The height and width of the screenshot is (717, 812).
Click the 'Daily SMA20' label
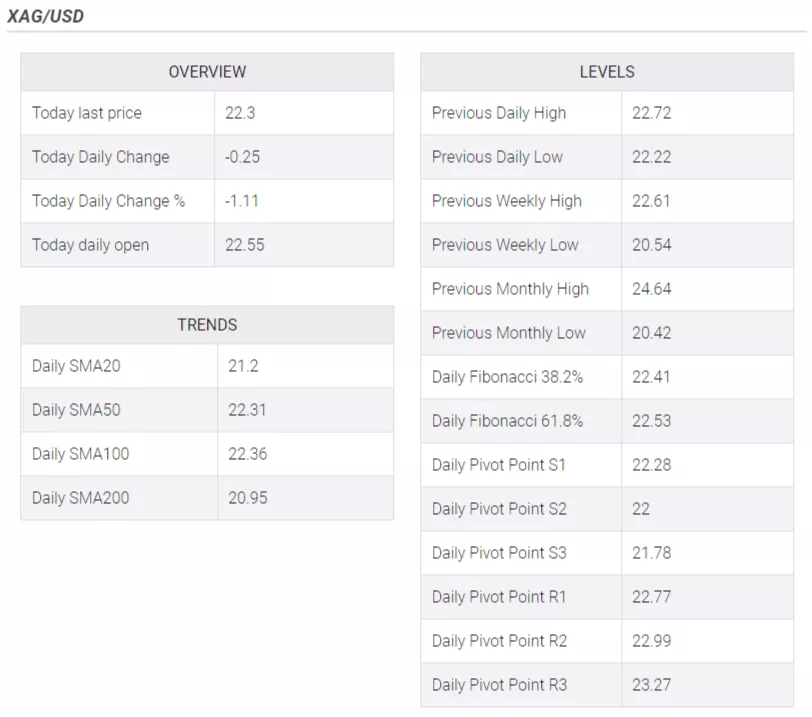[76, 366]
